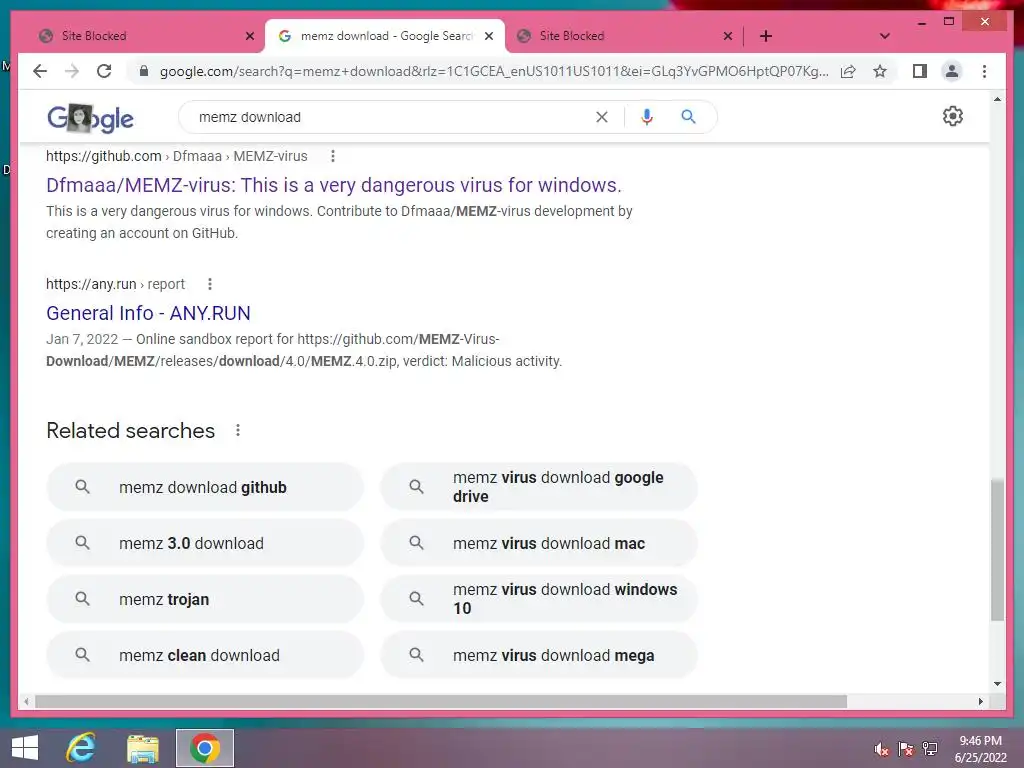Reload the Google search page
Image resolution: width=1024 pixels, height=768 pixels.
click(x=104, y=71)
